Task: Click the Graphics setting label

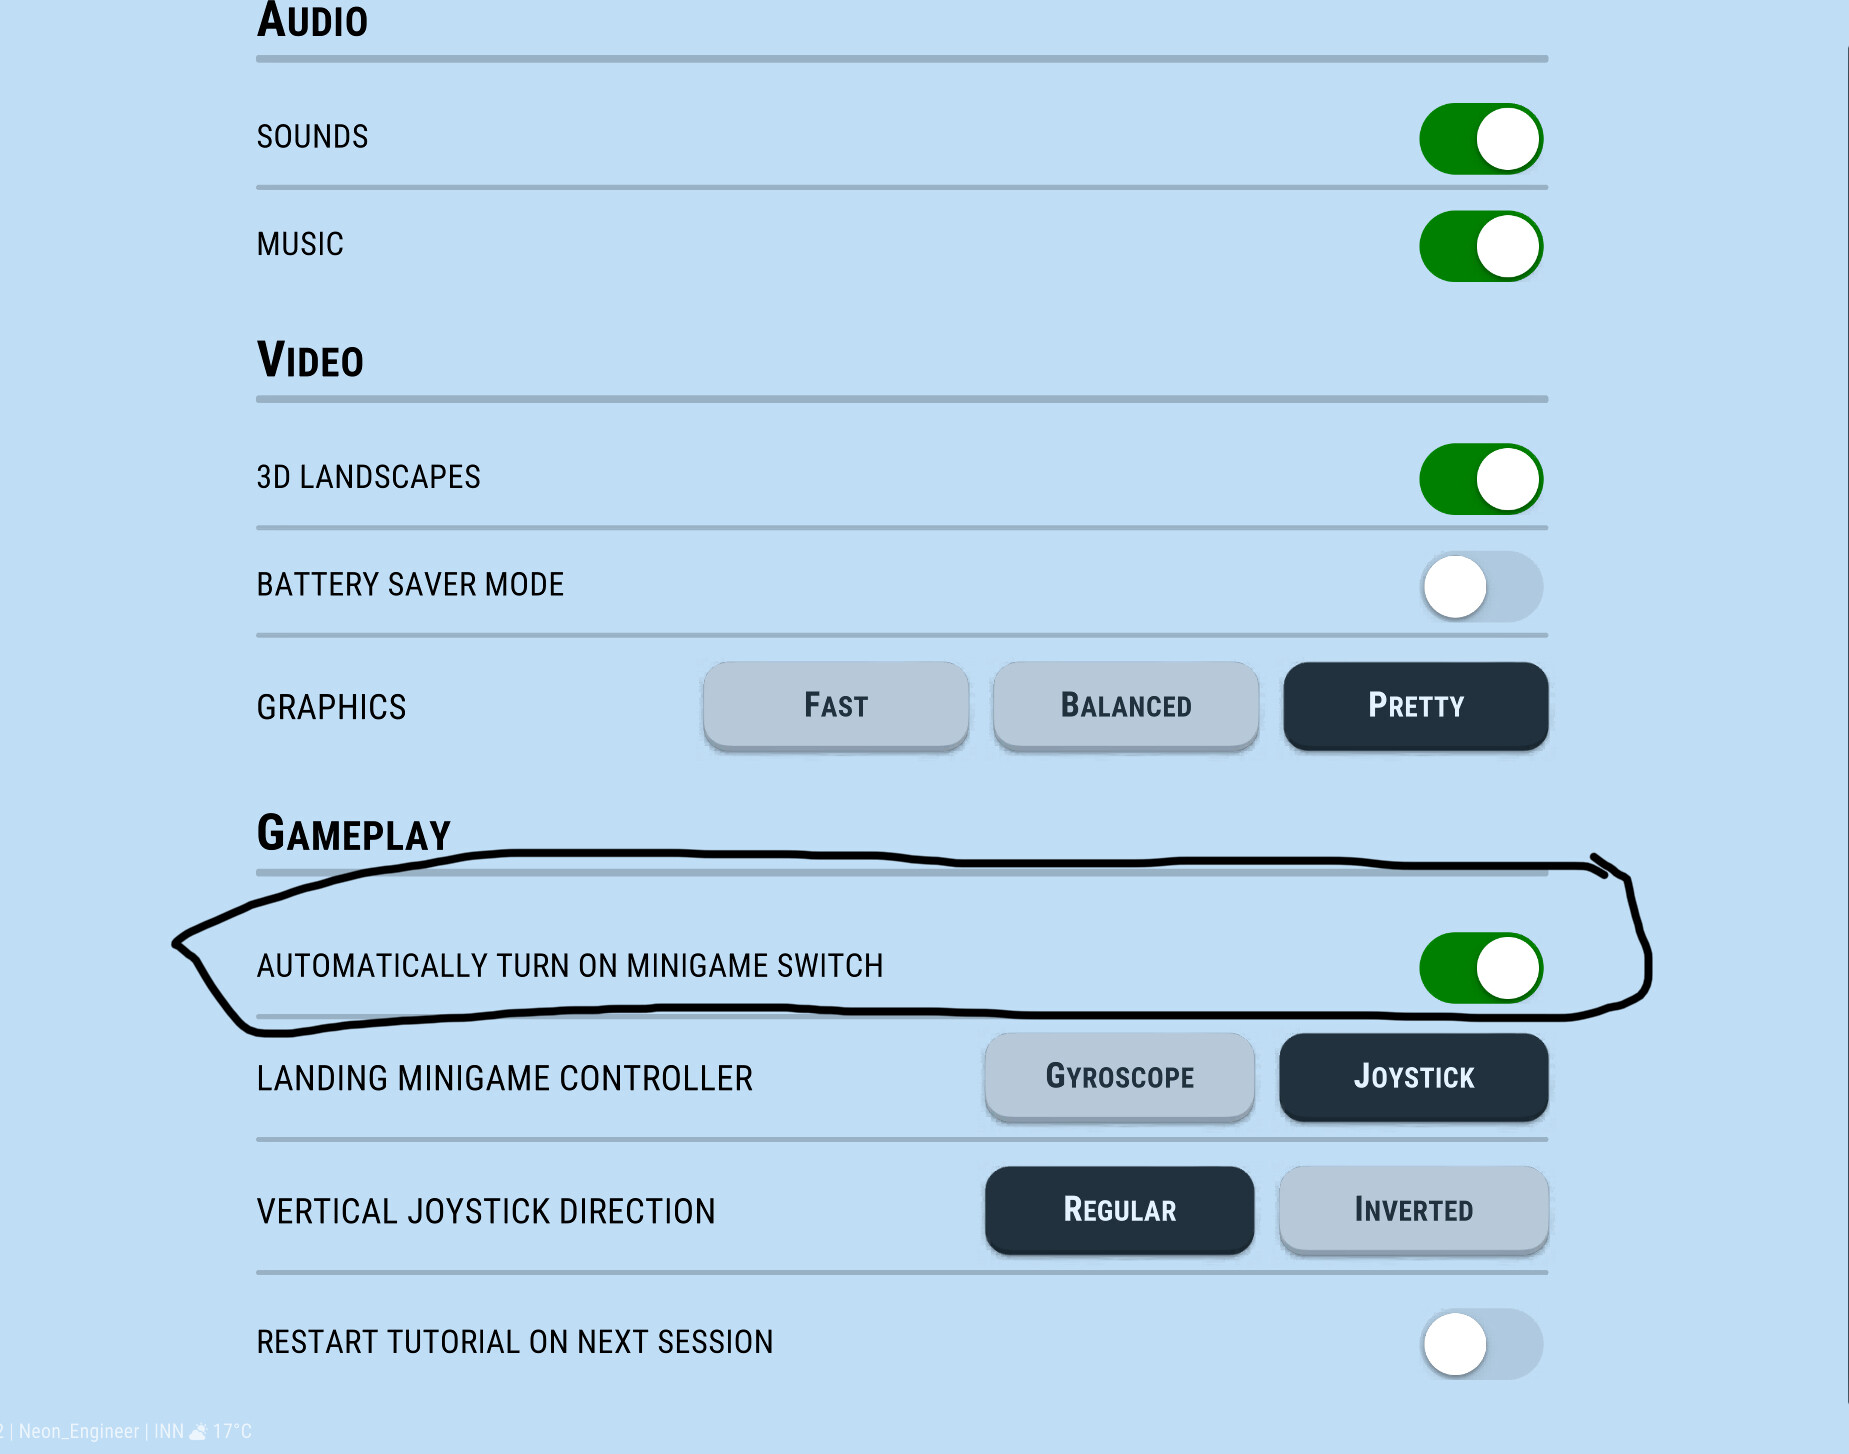Action: click(x=331, y=707)
